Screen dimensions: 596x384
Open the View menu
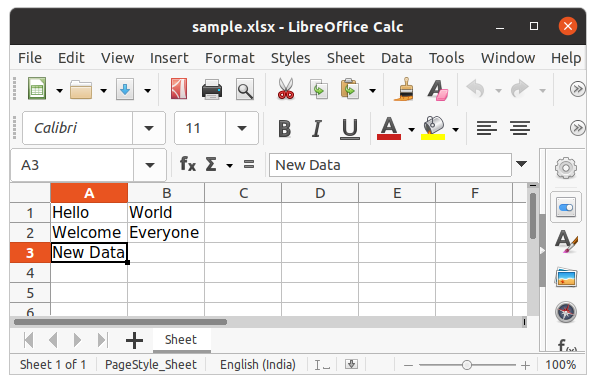coord(117,58)
